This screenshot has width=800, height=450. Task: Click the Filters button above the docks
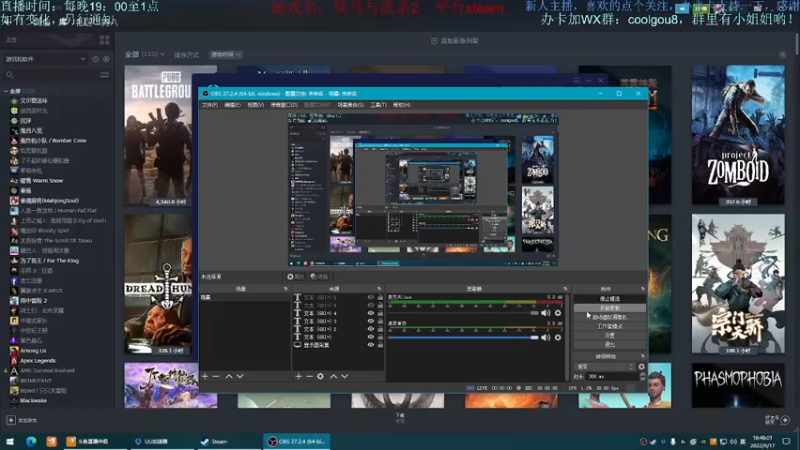[319, 277]
